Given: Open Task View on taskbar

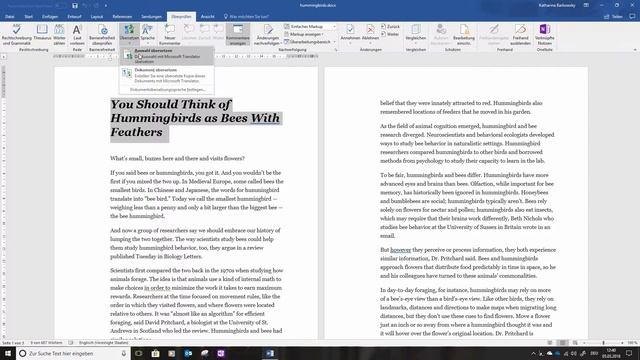Looking at the screenshot, I should 139,353.
